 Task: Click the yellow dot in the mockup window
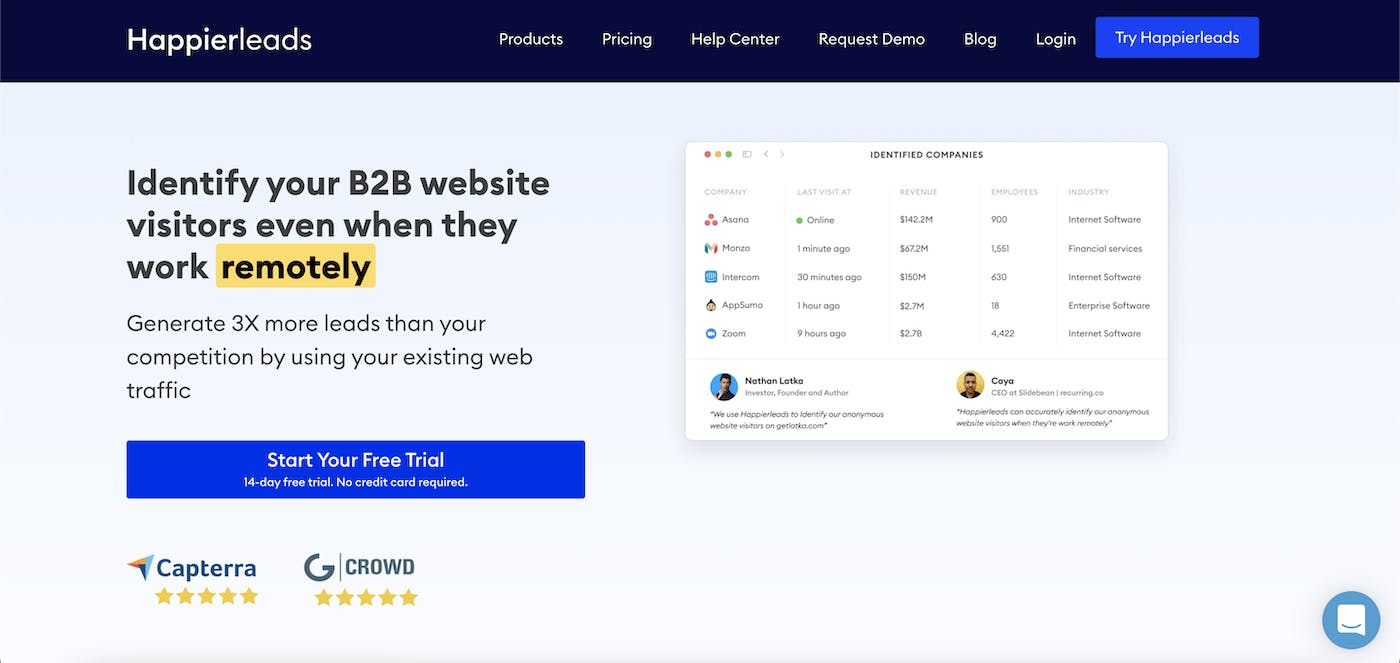719,155
